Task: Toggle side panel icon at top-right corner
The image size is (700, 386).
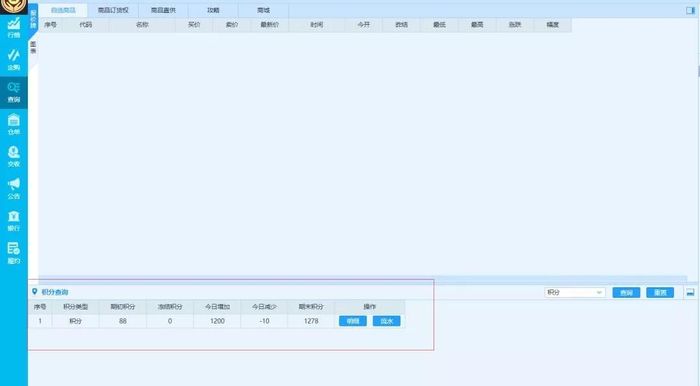Action: 690,10
